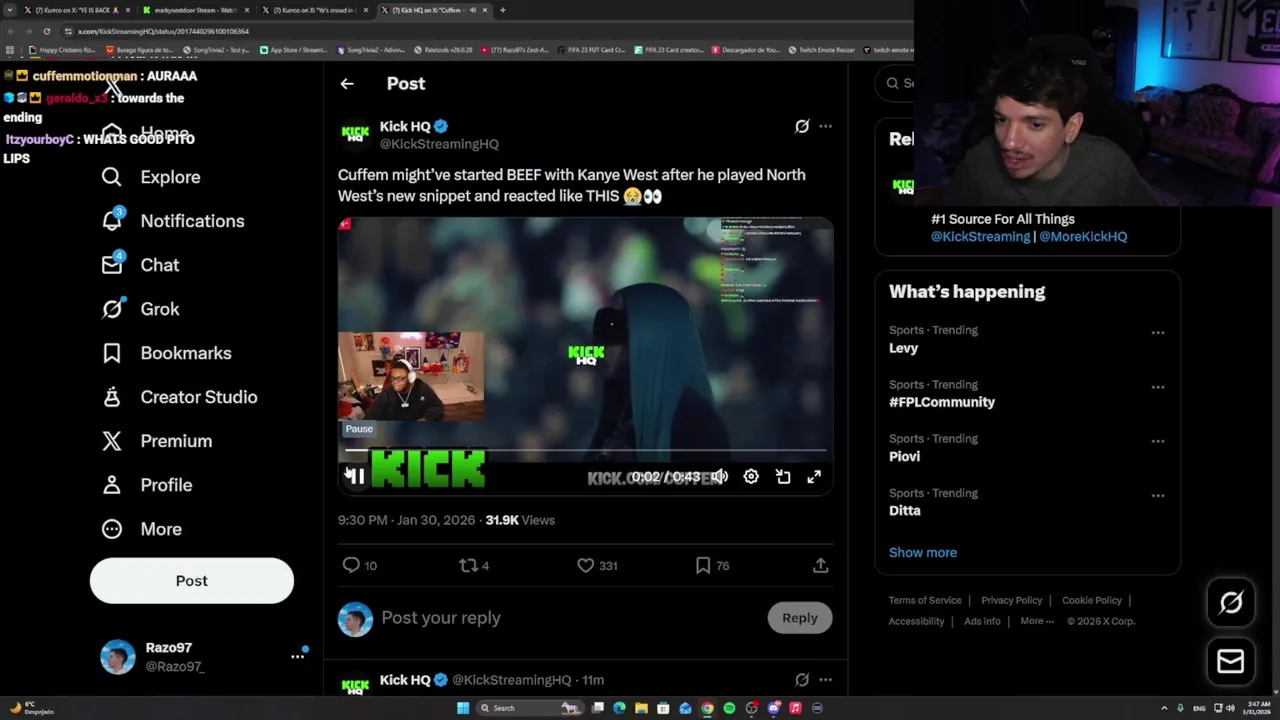Click the share icon under the post

pos(820,565)
